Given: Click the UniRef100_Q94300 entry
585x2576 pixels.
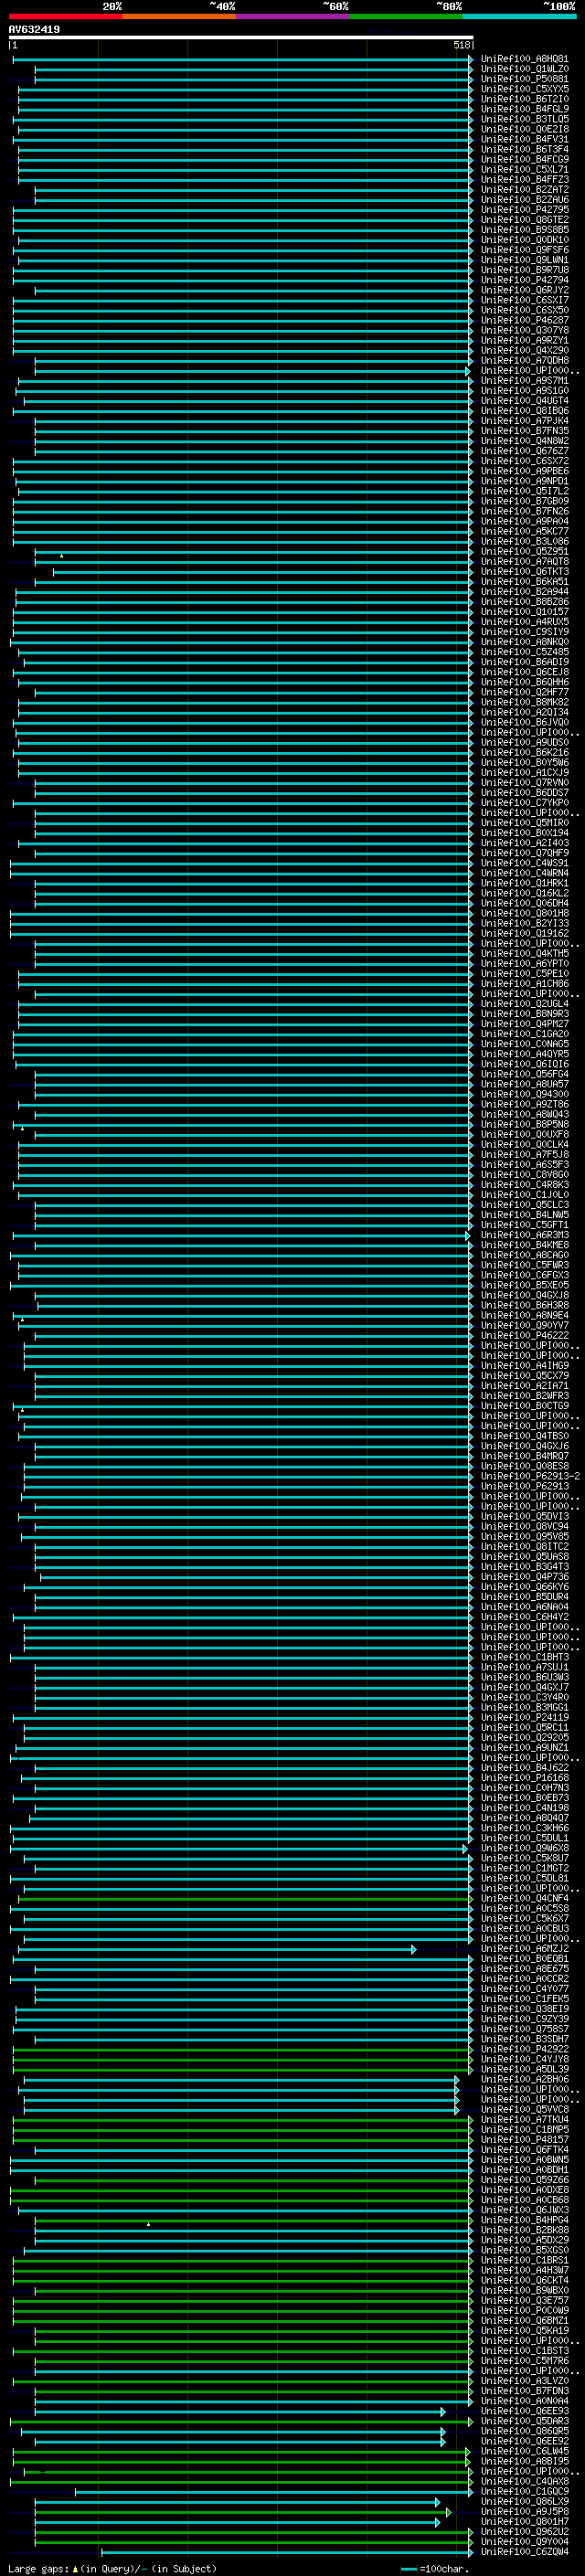Looking at the screenshot, I should pos(525,1094).
